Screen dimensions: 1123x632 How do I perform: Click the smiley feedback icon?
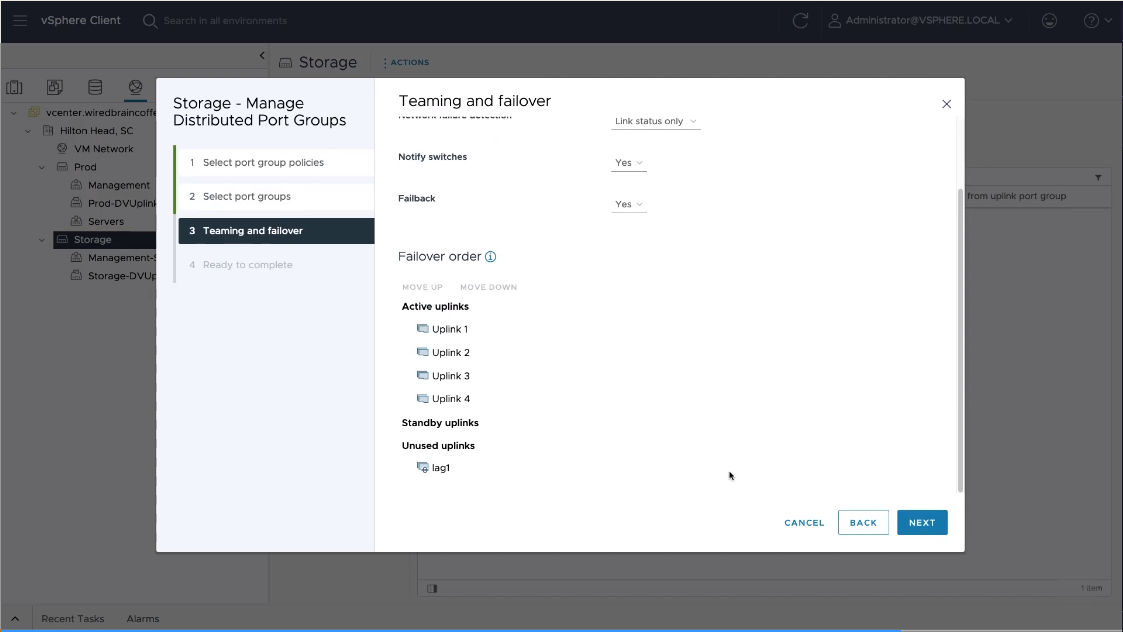(x=1049, y=20)
